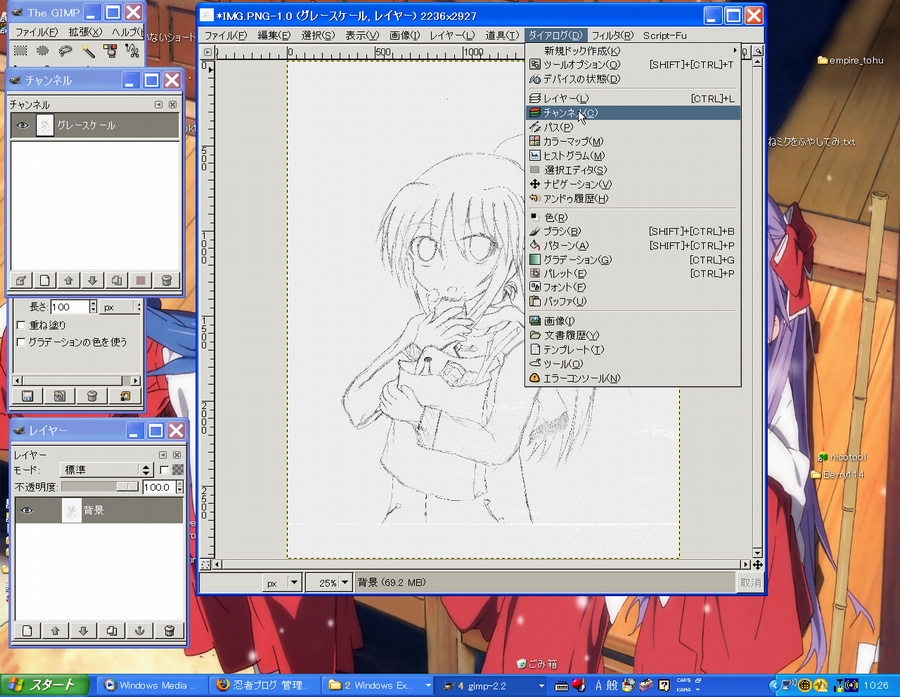The image size is (900, 697).
Task: Adjust the 不透明度 opacity slider in Layers dialog
Action: point(100,487)
